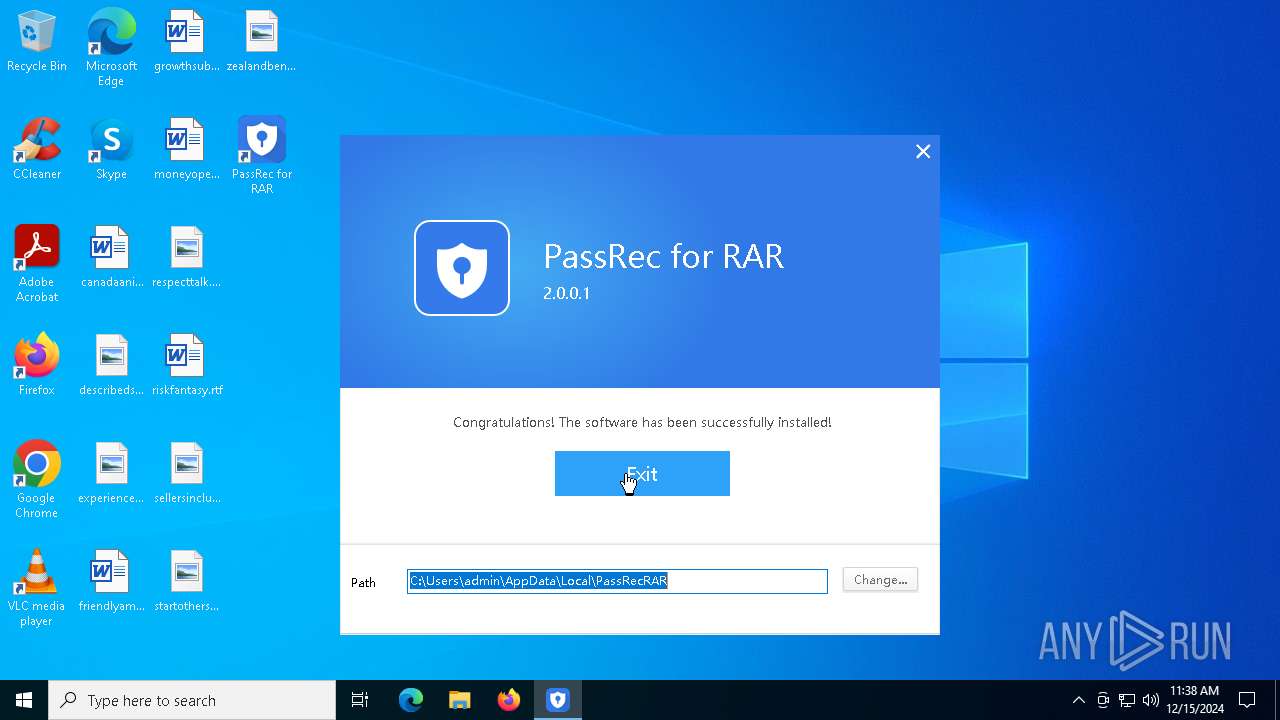Open Skype desktop shortcut
Image resolution: width=1280 pixels, height=720 pixels.
click(111, 150)
